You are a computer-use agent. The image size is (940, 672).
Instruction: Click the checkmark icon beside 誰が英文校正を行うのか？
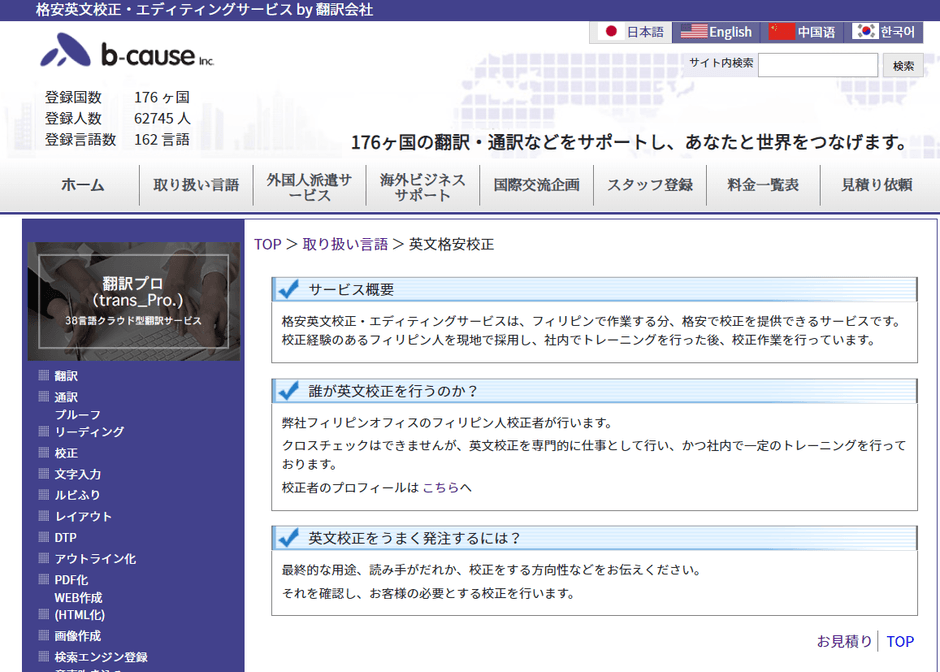point(288,390)
